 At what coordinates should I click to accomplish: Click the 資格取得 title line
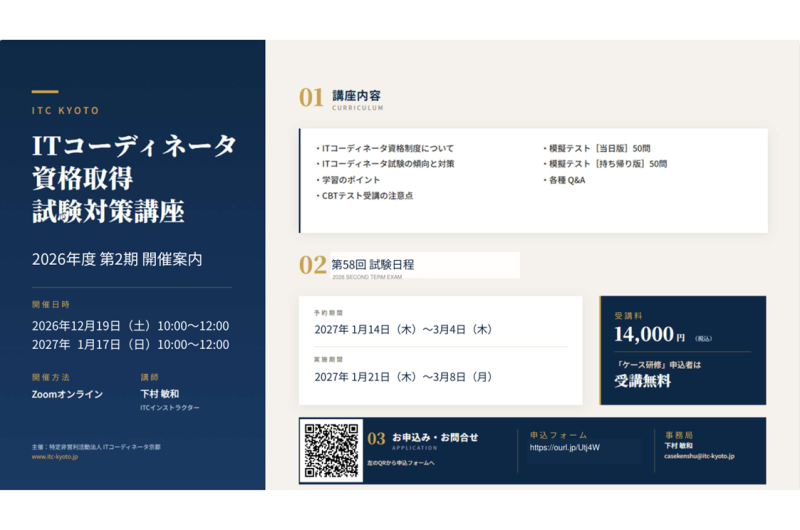pyautogui.click(x=82, y=179)
